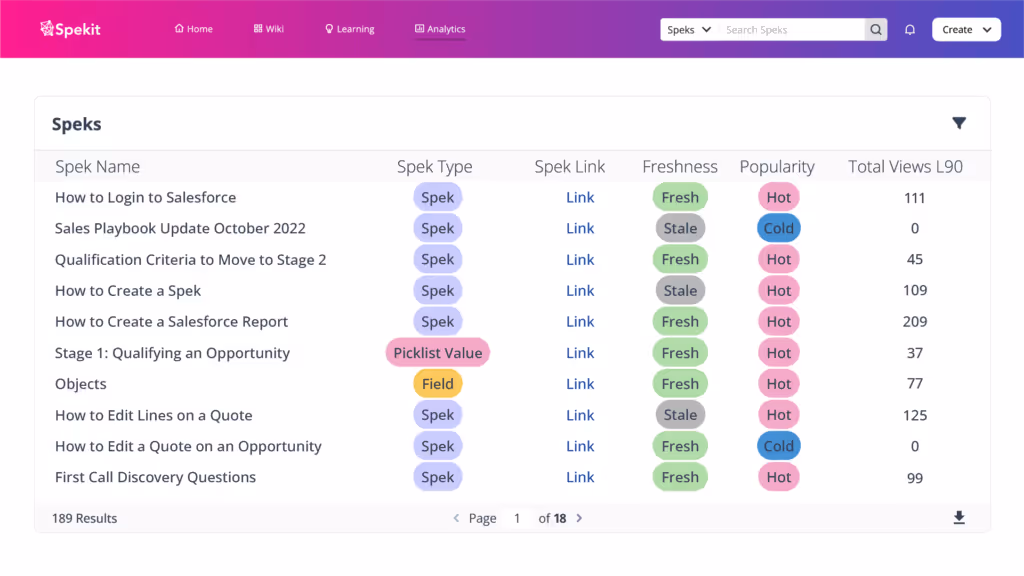Image resolution: width=1024 pixels, height=576 pixels.
Task: Open the Home tab
Action: (193, 29)
